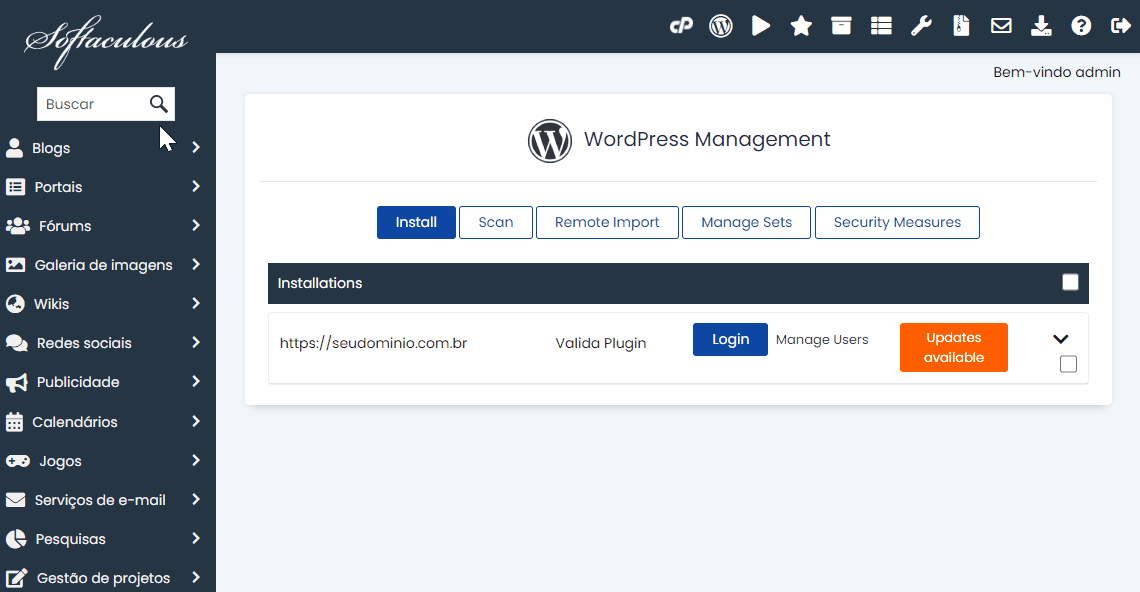Click the Jogos gamepad icon
Viewport: 1140px width, 592px height.
[x=17, y=461]
